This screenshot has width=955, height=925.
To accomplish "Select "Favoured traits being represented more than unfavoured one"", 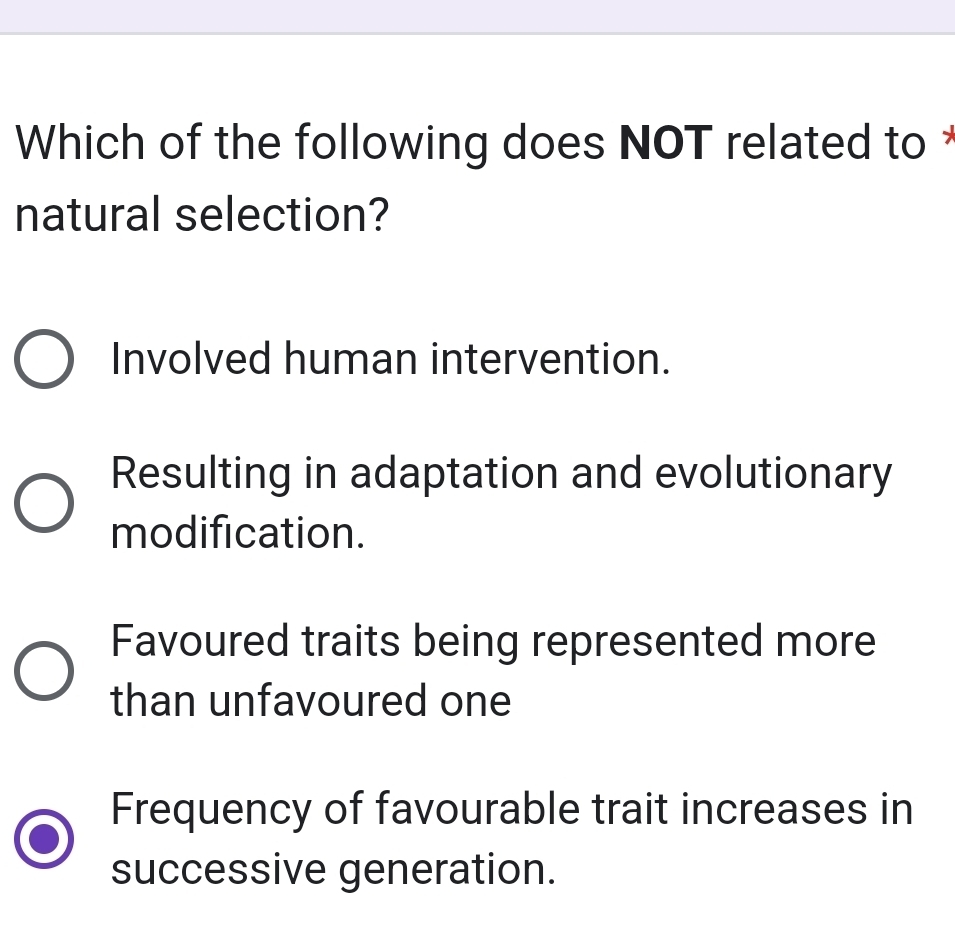I will coord(43,671).
